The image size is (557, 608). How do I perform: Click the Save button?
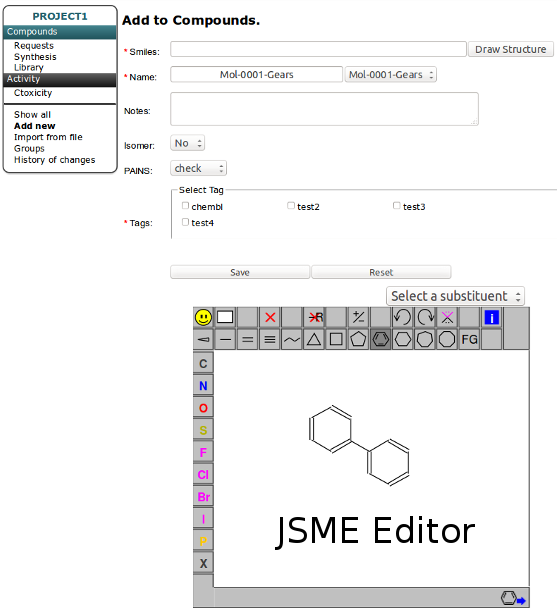point(240,272)
